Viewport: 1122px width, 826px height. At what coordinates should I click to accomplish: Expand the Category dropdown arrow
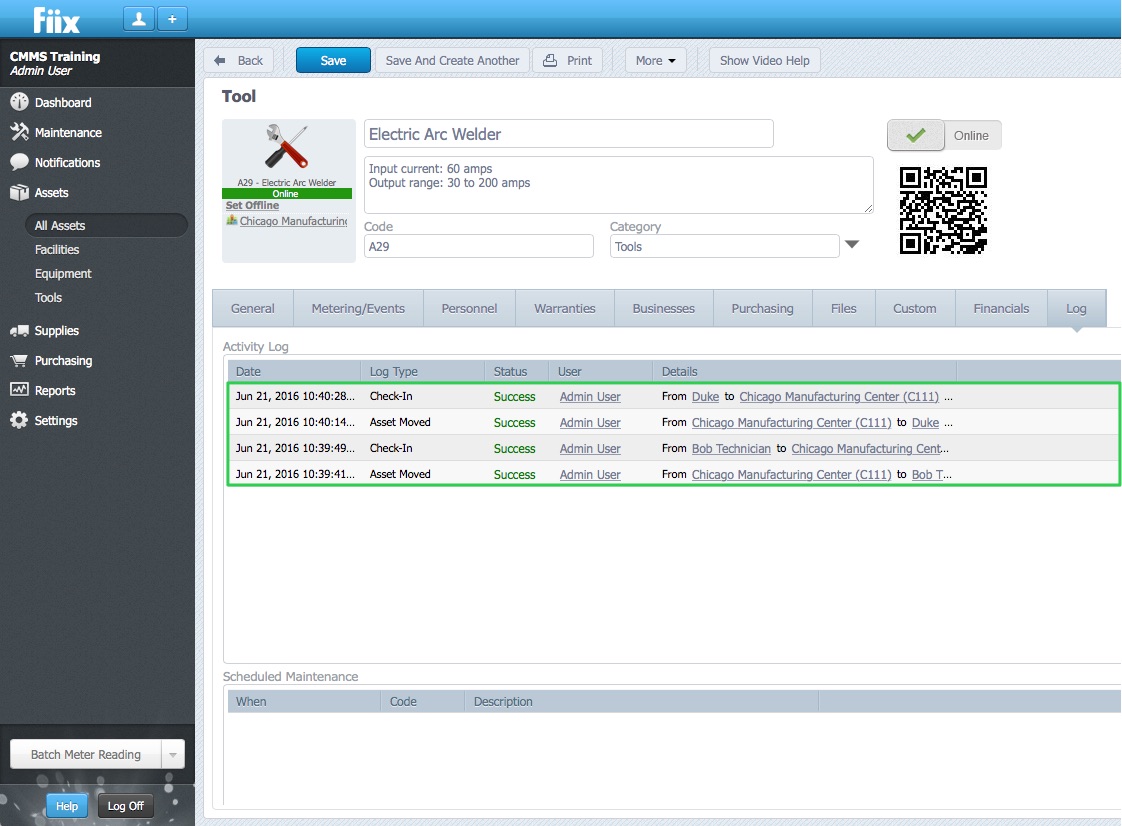tap(852, 245)
